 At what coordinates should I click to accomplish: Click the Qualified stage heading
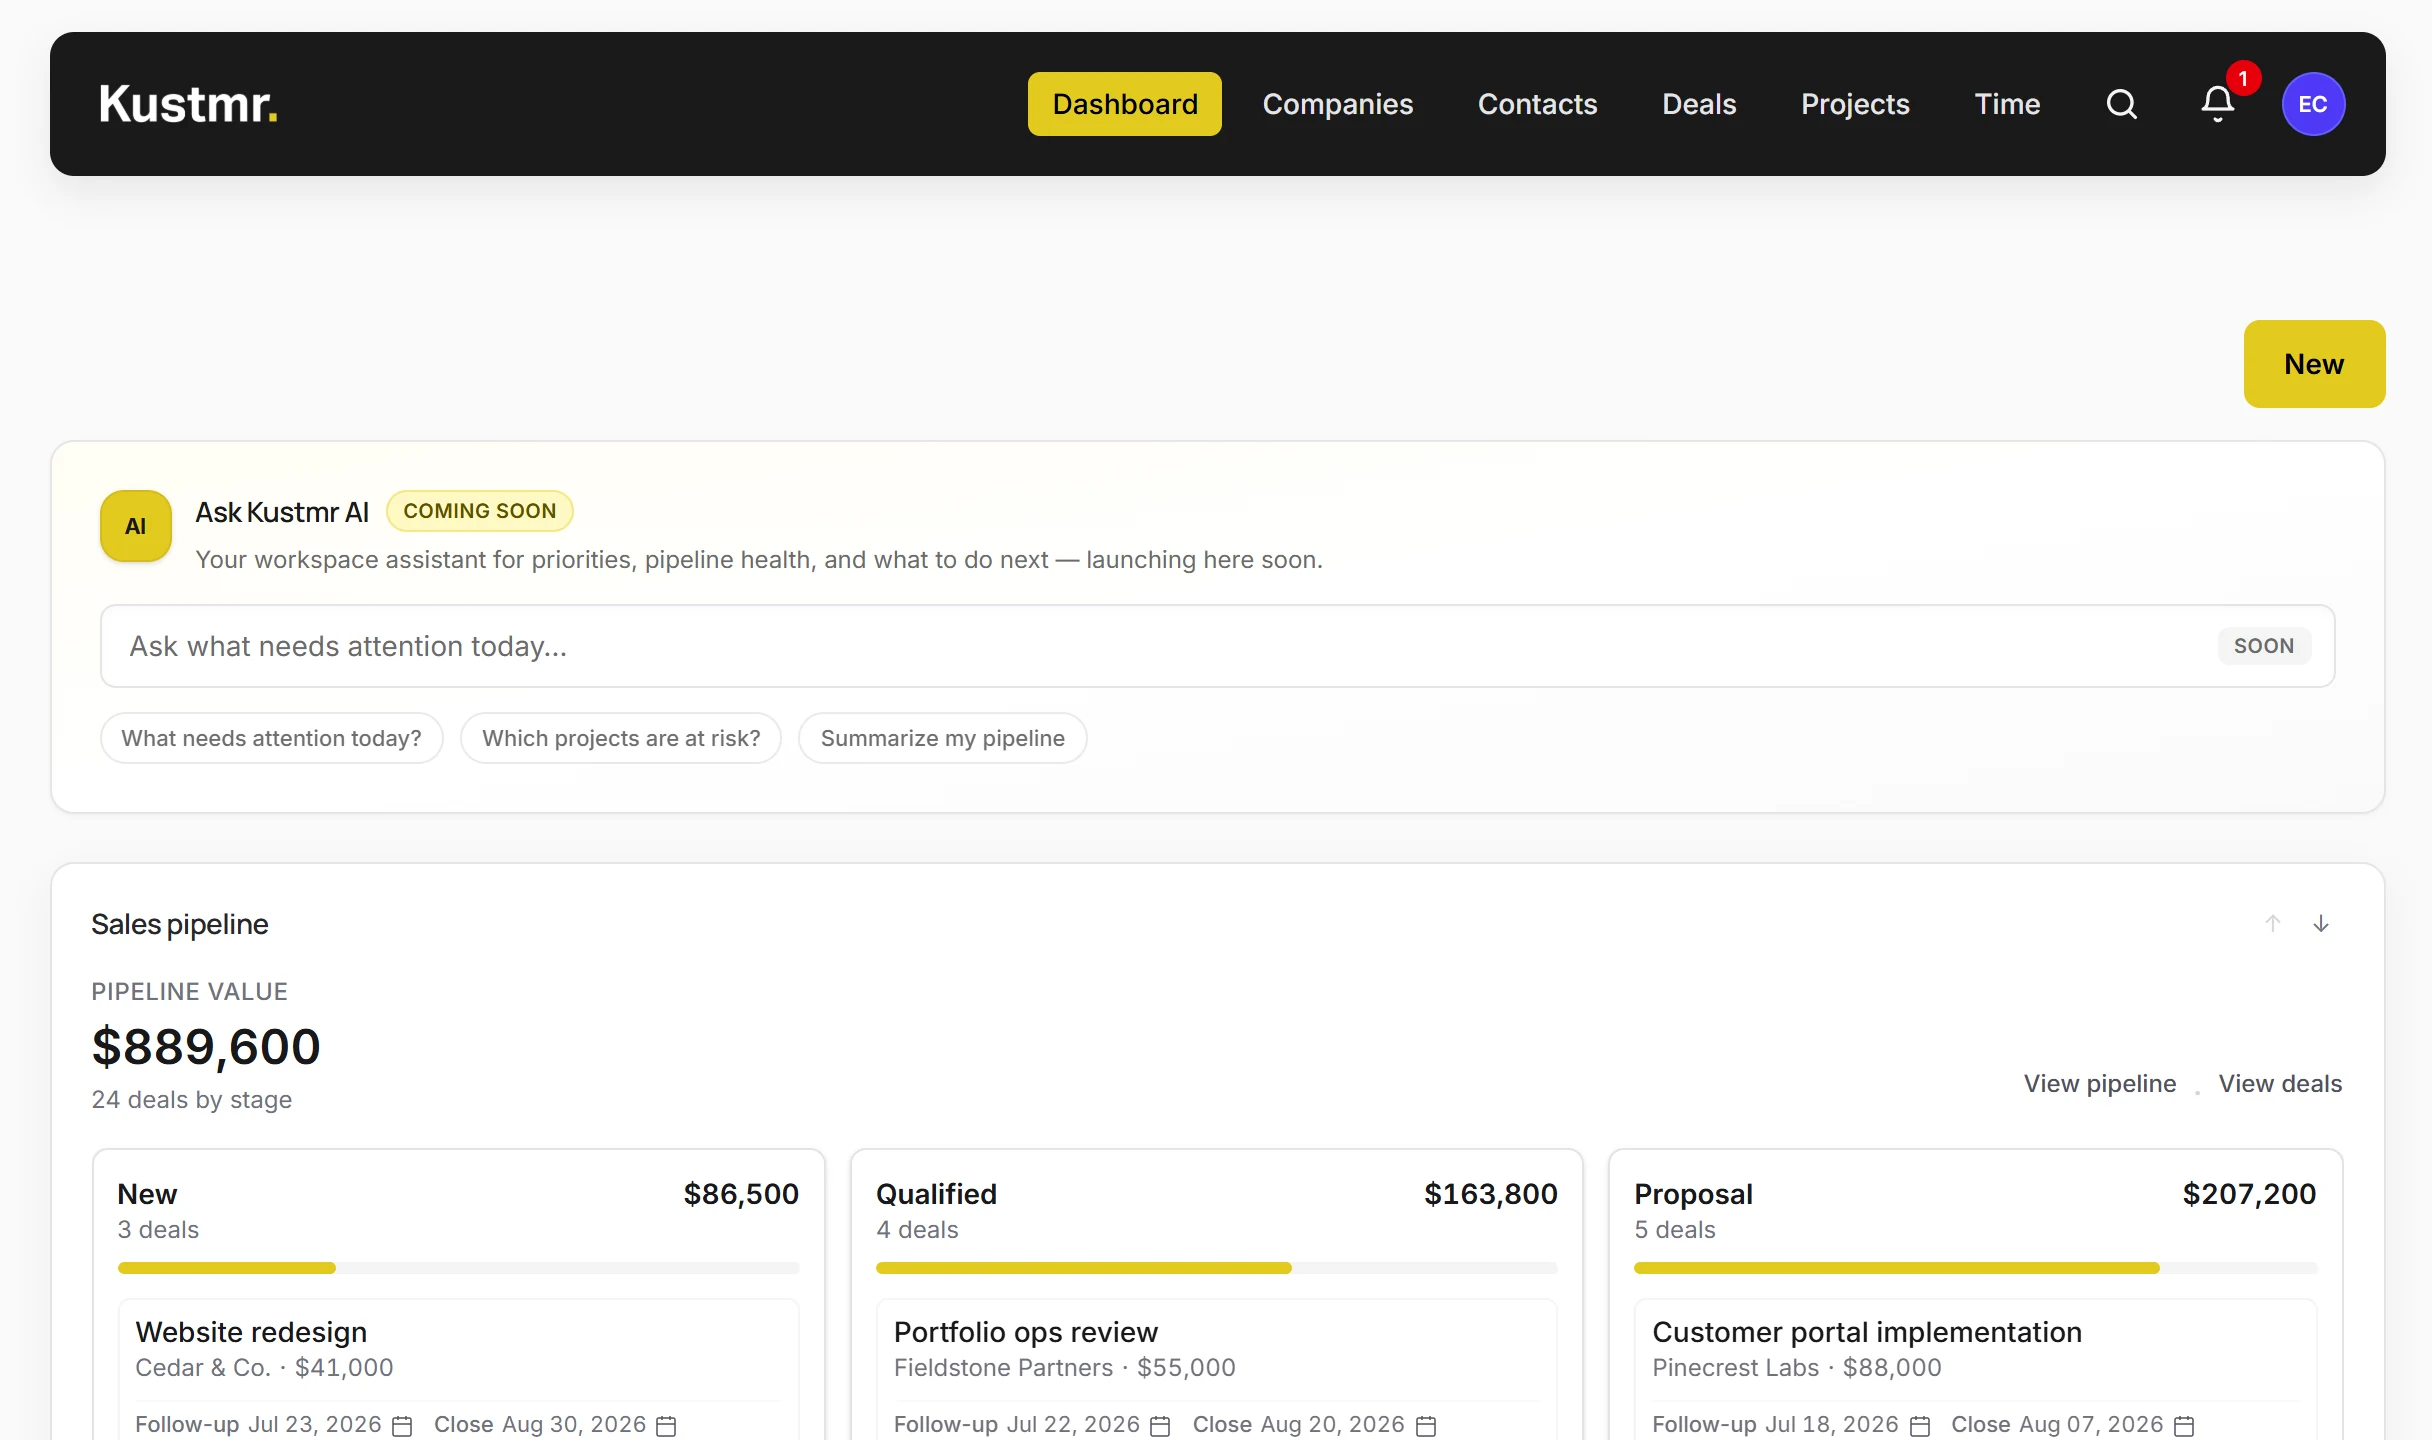(936, 1194)
